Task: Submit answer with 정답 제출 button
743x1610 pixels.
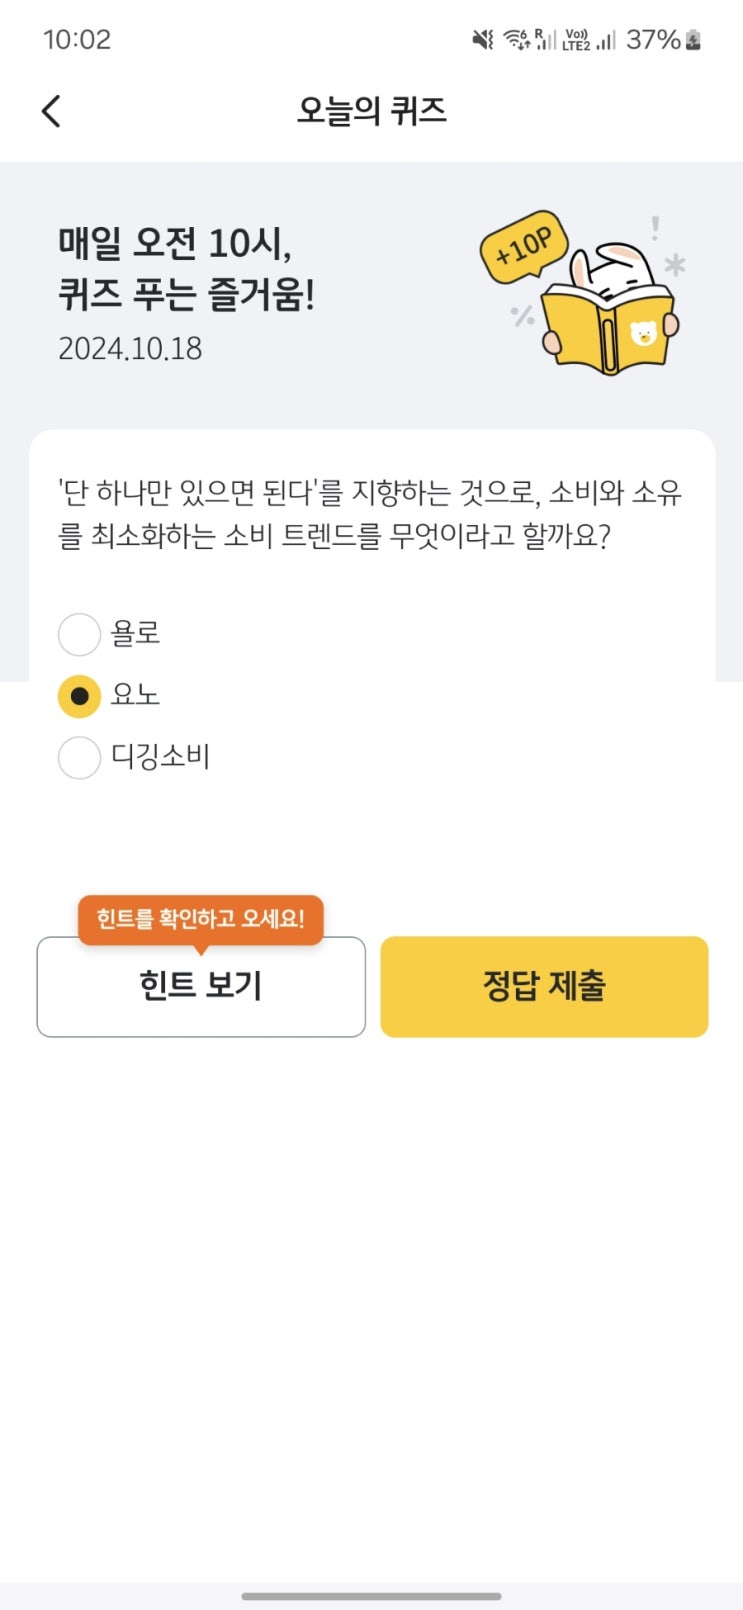Action: [544, 986]
